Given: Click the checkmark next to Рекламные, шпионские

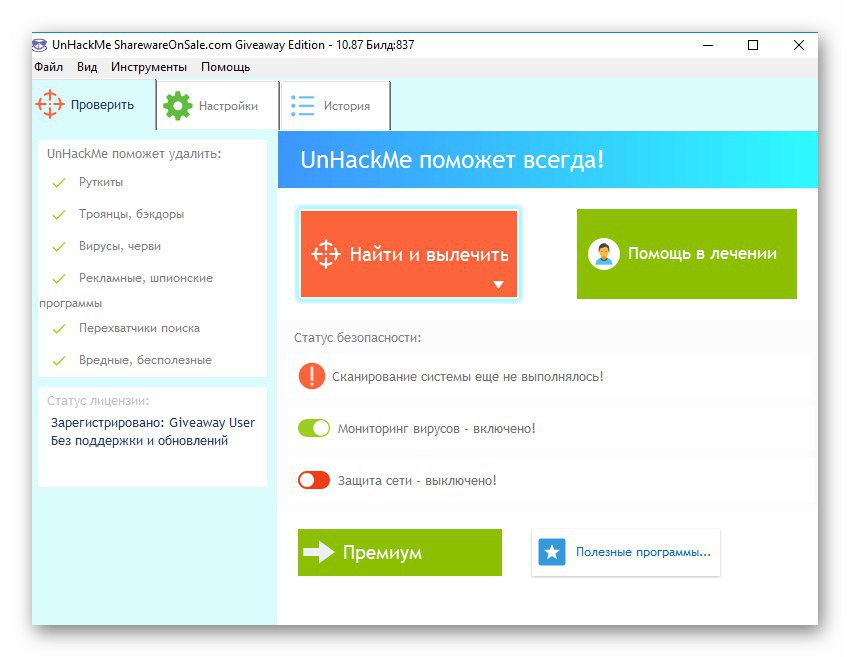Looking at the screenshot, I should 59,279.
